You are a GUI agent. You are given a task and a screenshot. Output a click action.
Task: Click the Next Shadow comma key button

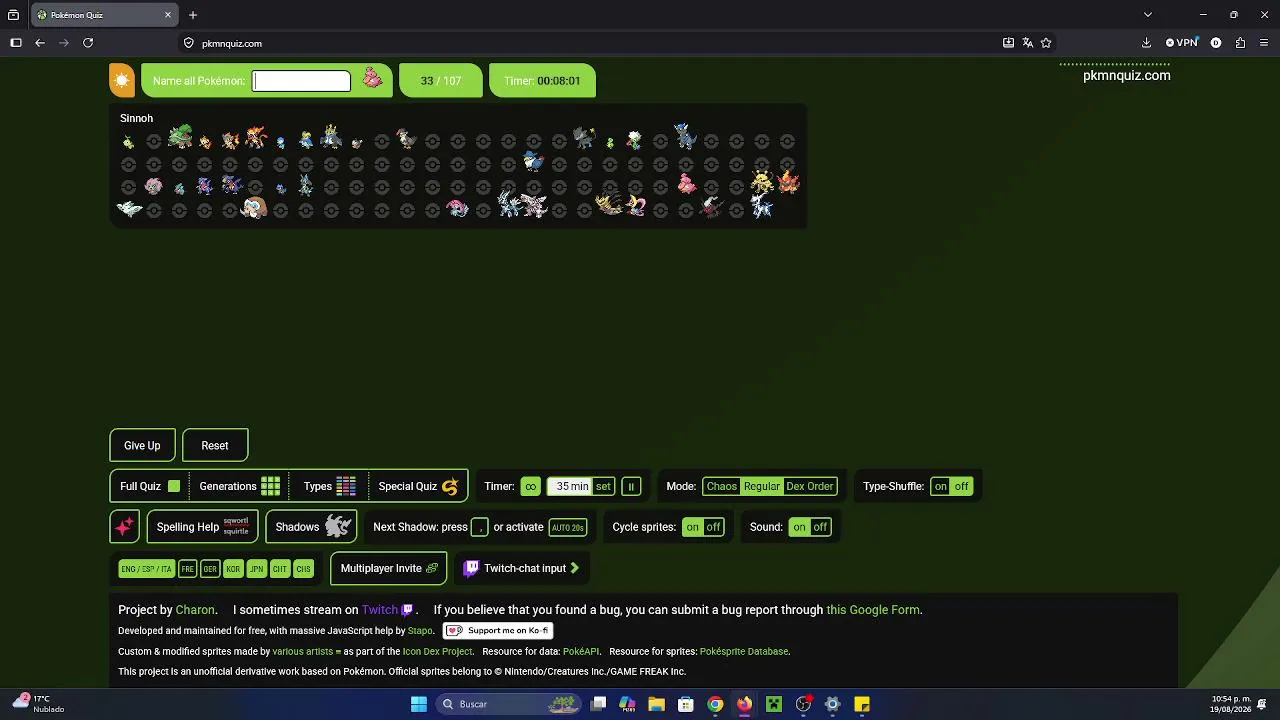click(480, 527)
